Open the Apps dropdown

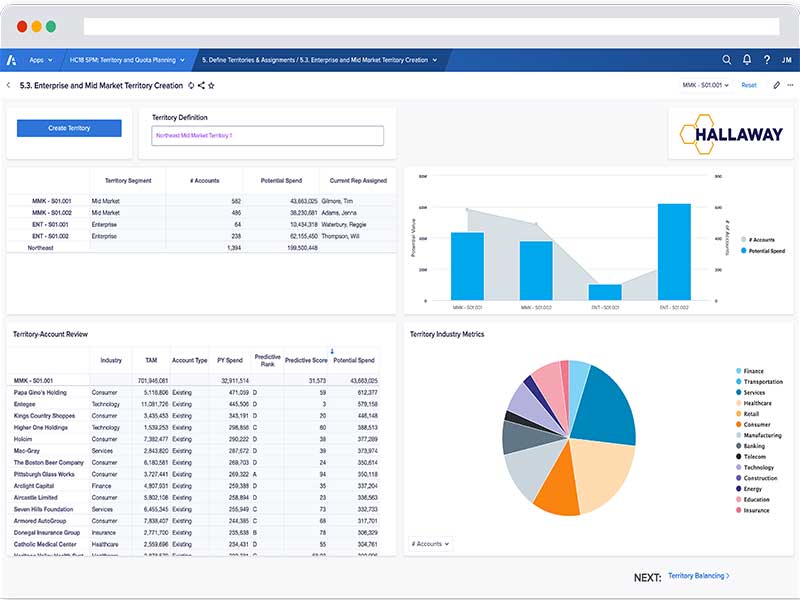pyautogui.click(x=39, y=60)
